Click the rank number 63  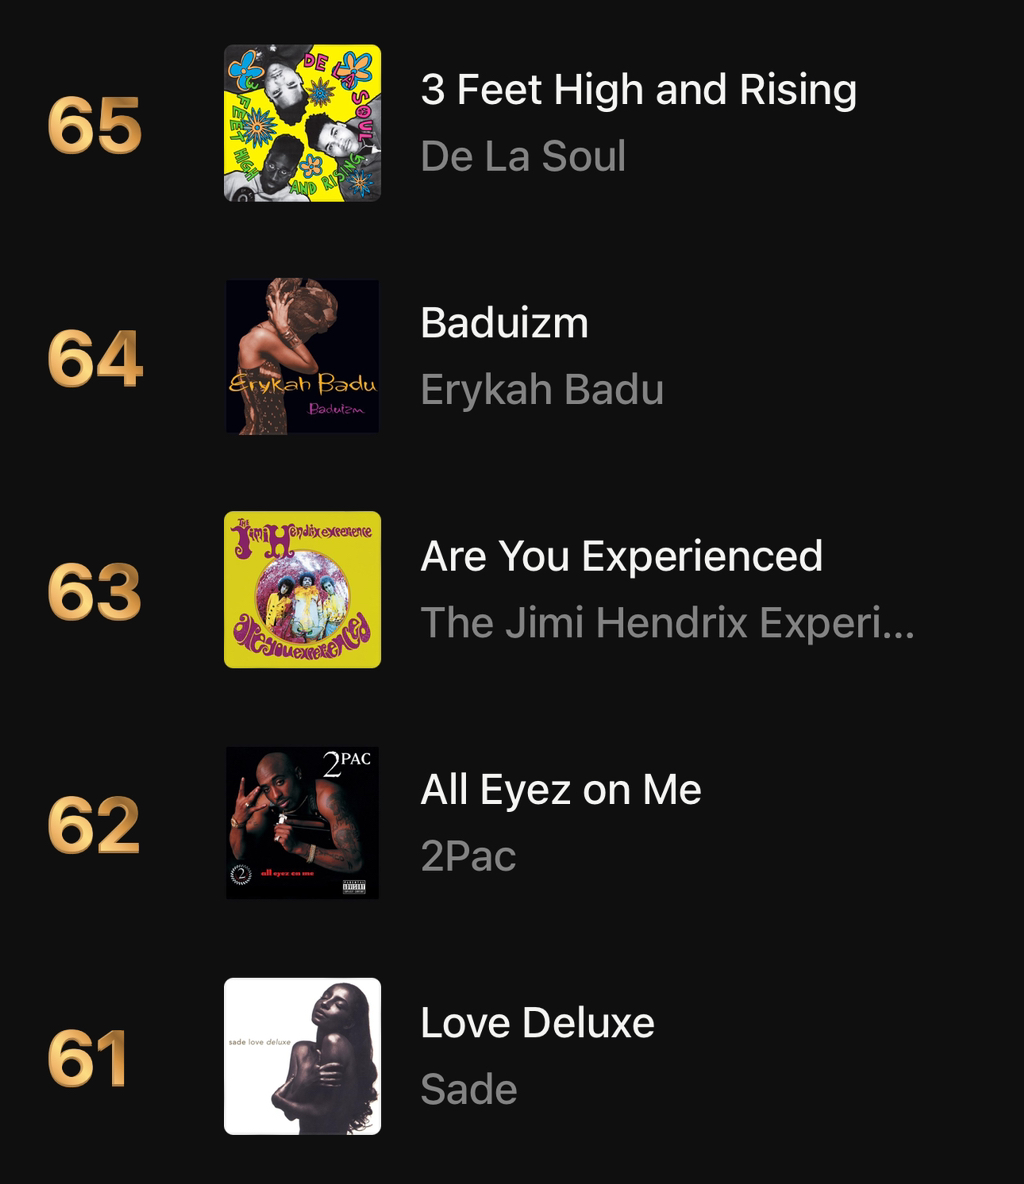(x=94, y=592)
